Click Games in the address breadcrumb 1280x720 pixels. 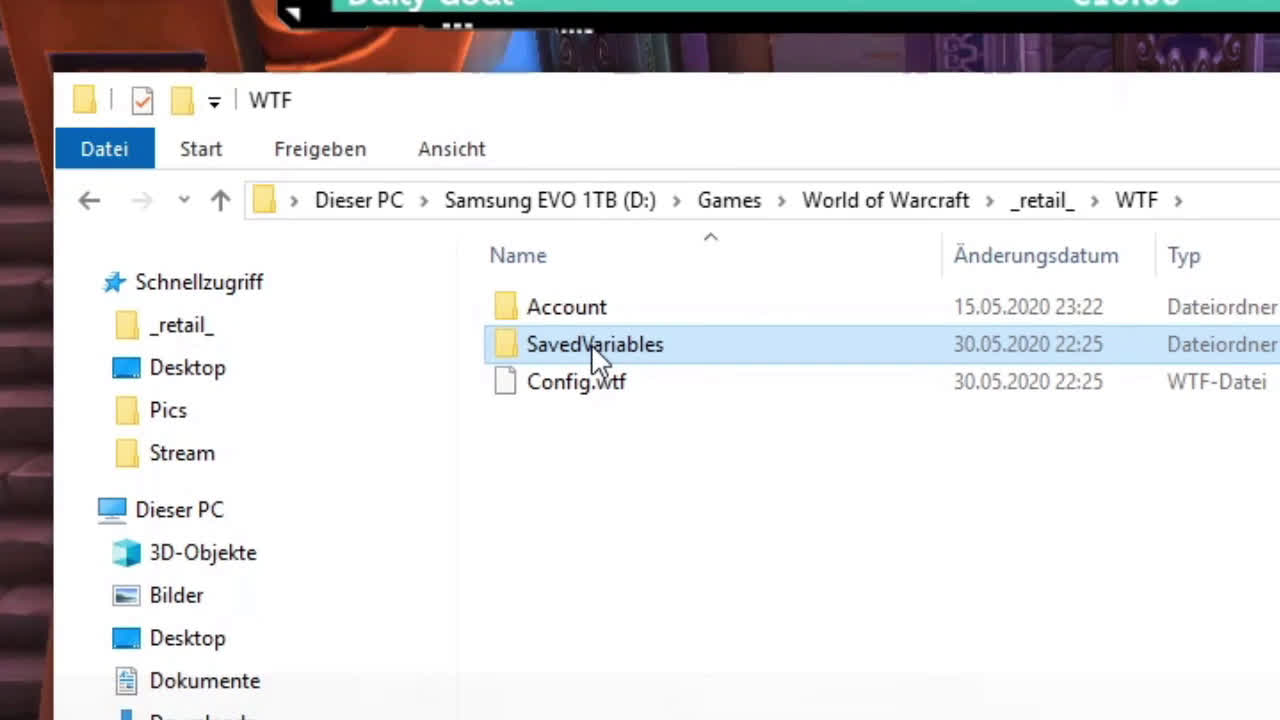pyautogui.click(x=729, y=201)
